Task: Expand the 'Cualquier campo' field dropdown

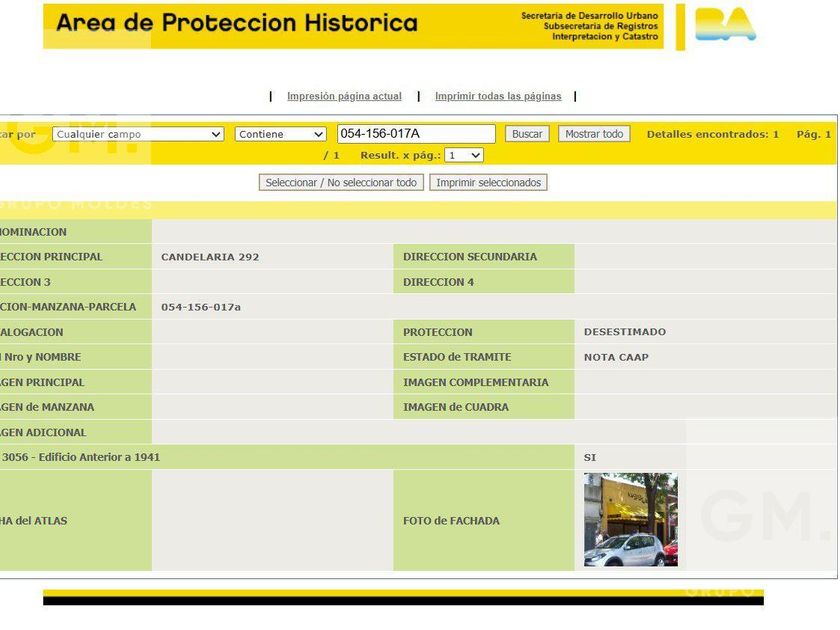Action: [138, 134]
